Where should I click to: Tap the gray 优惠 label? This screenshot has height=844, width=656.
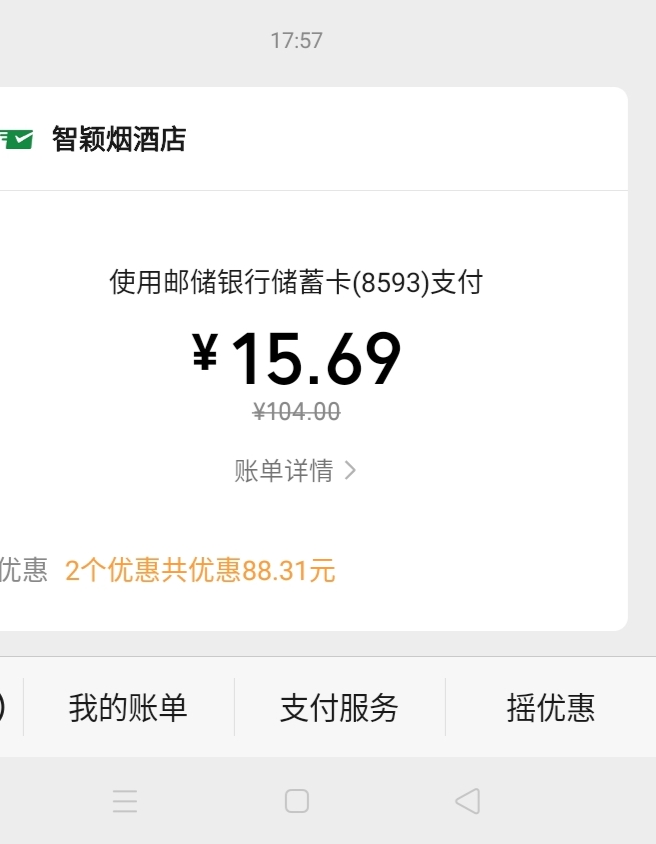[22, 571]
